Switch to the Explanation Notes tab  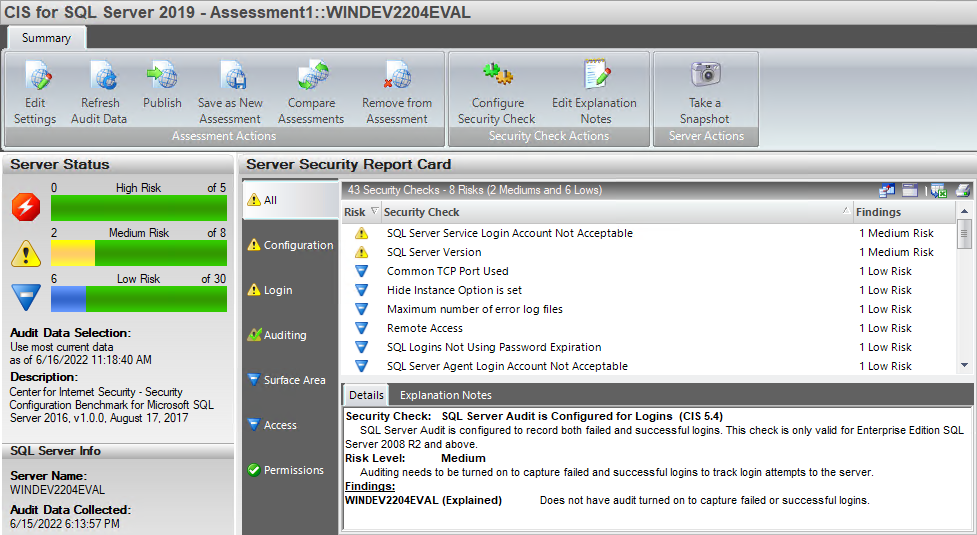pos(445,395)
